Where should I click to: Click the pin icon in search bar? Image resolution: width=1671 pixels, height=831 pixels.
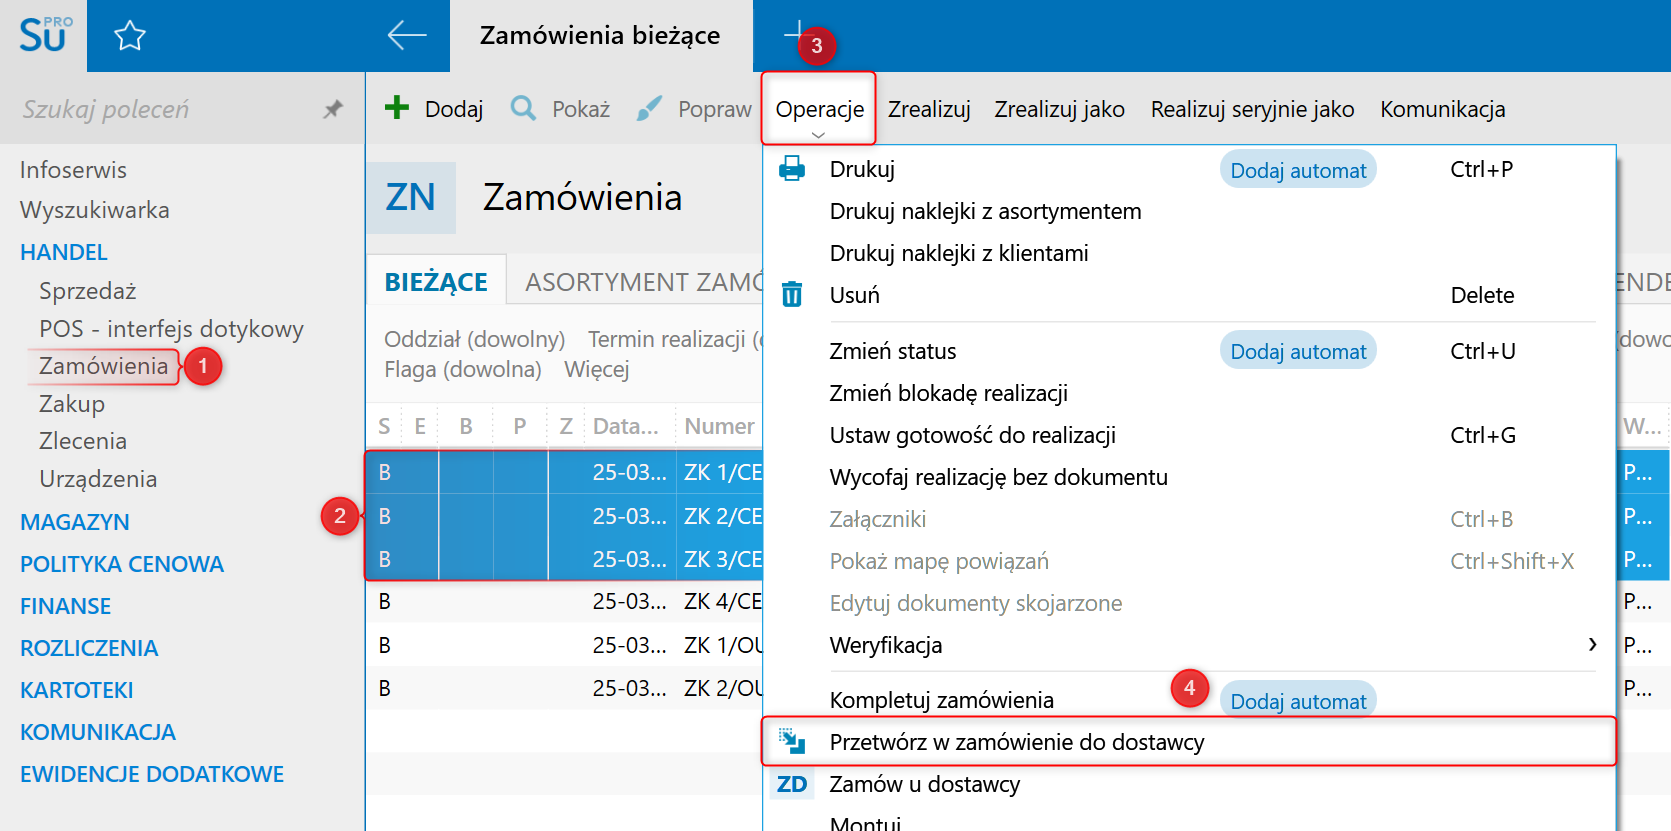pos(333,109)
